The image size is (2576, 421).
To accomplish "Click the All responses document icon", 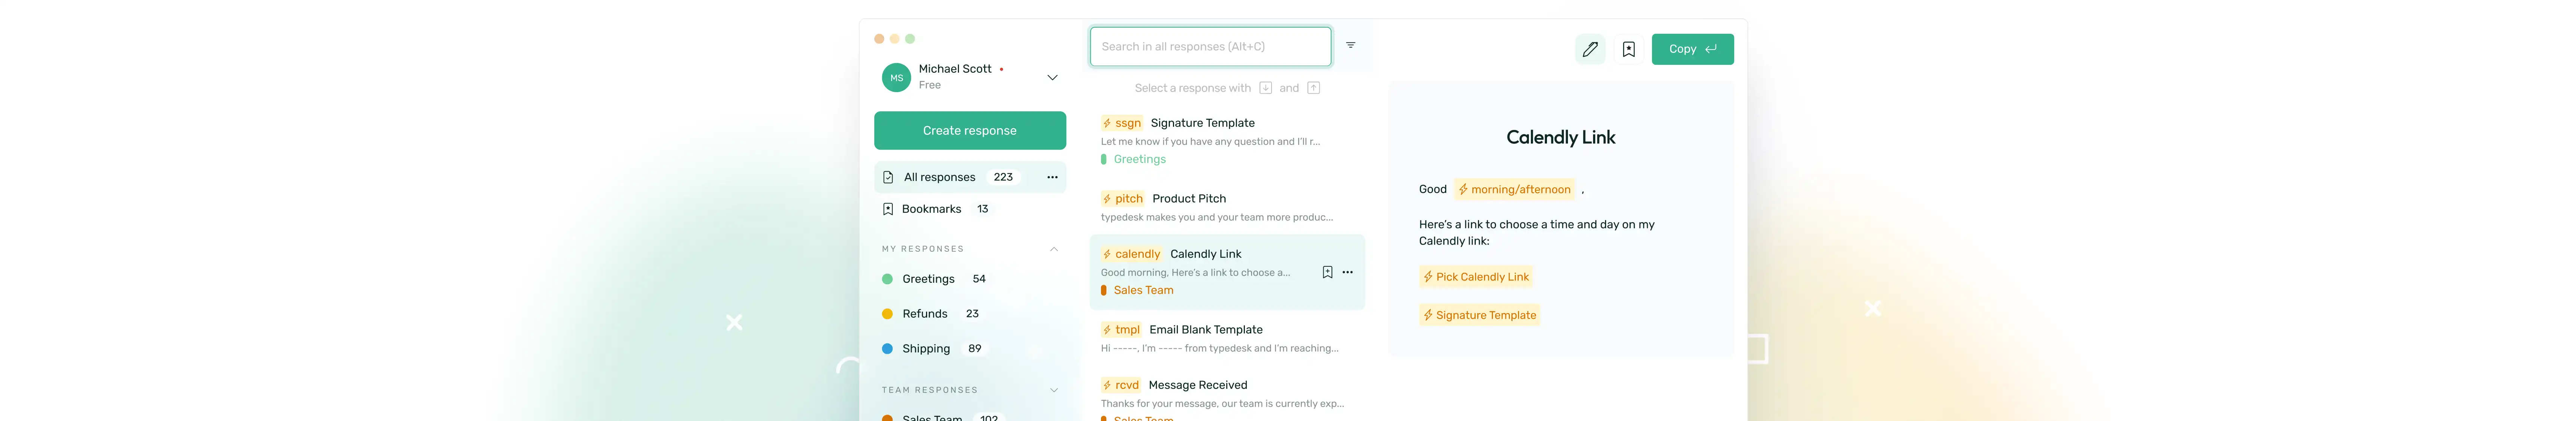I will (888, 177).
